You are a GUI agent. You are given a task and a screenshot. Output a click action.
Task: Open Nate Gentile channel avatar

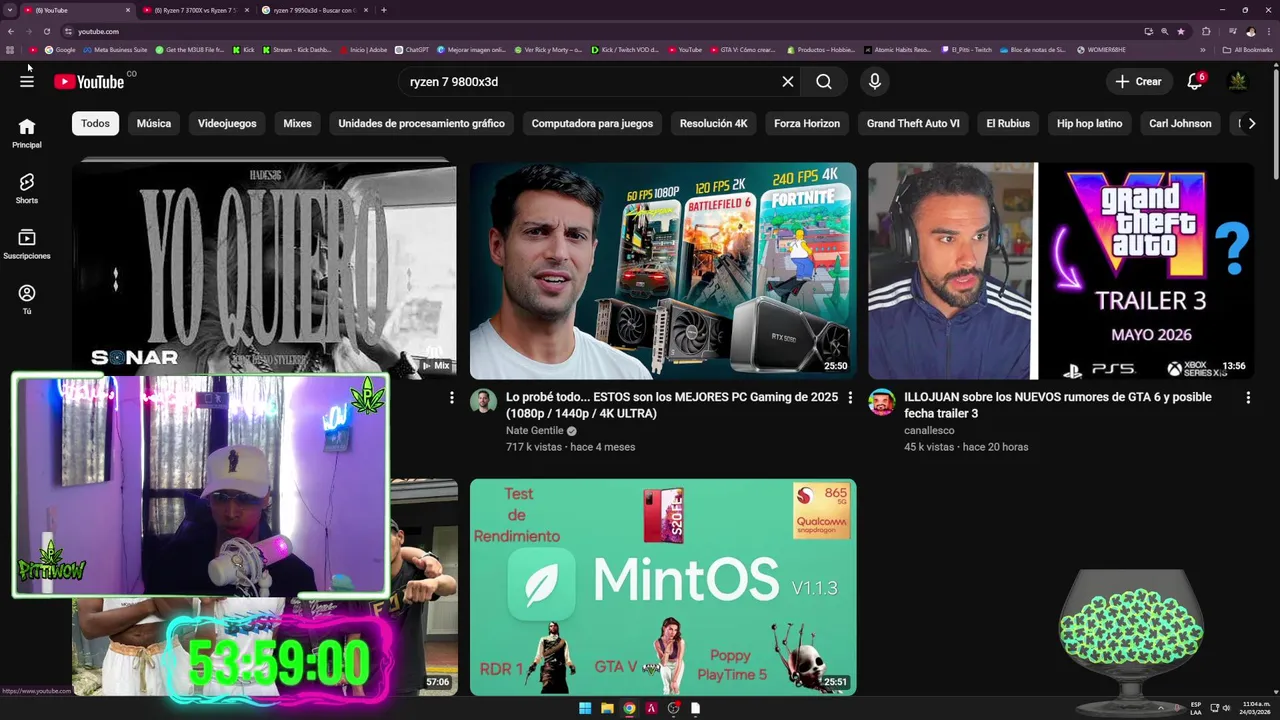click(x=484, y=402)
